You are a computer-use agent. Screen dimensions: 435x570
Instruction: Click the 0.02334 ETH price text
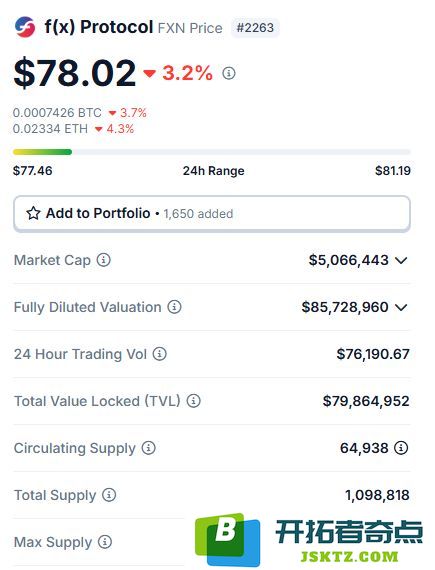[51, 129]
